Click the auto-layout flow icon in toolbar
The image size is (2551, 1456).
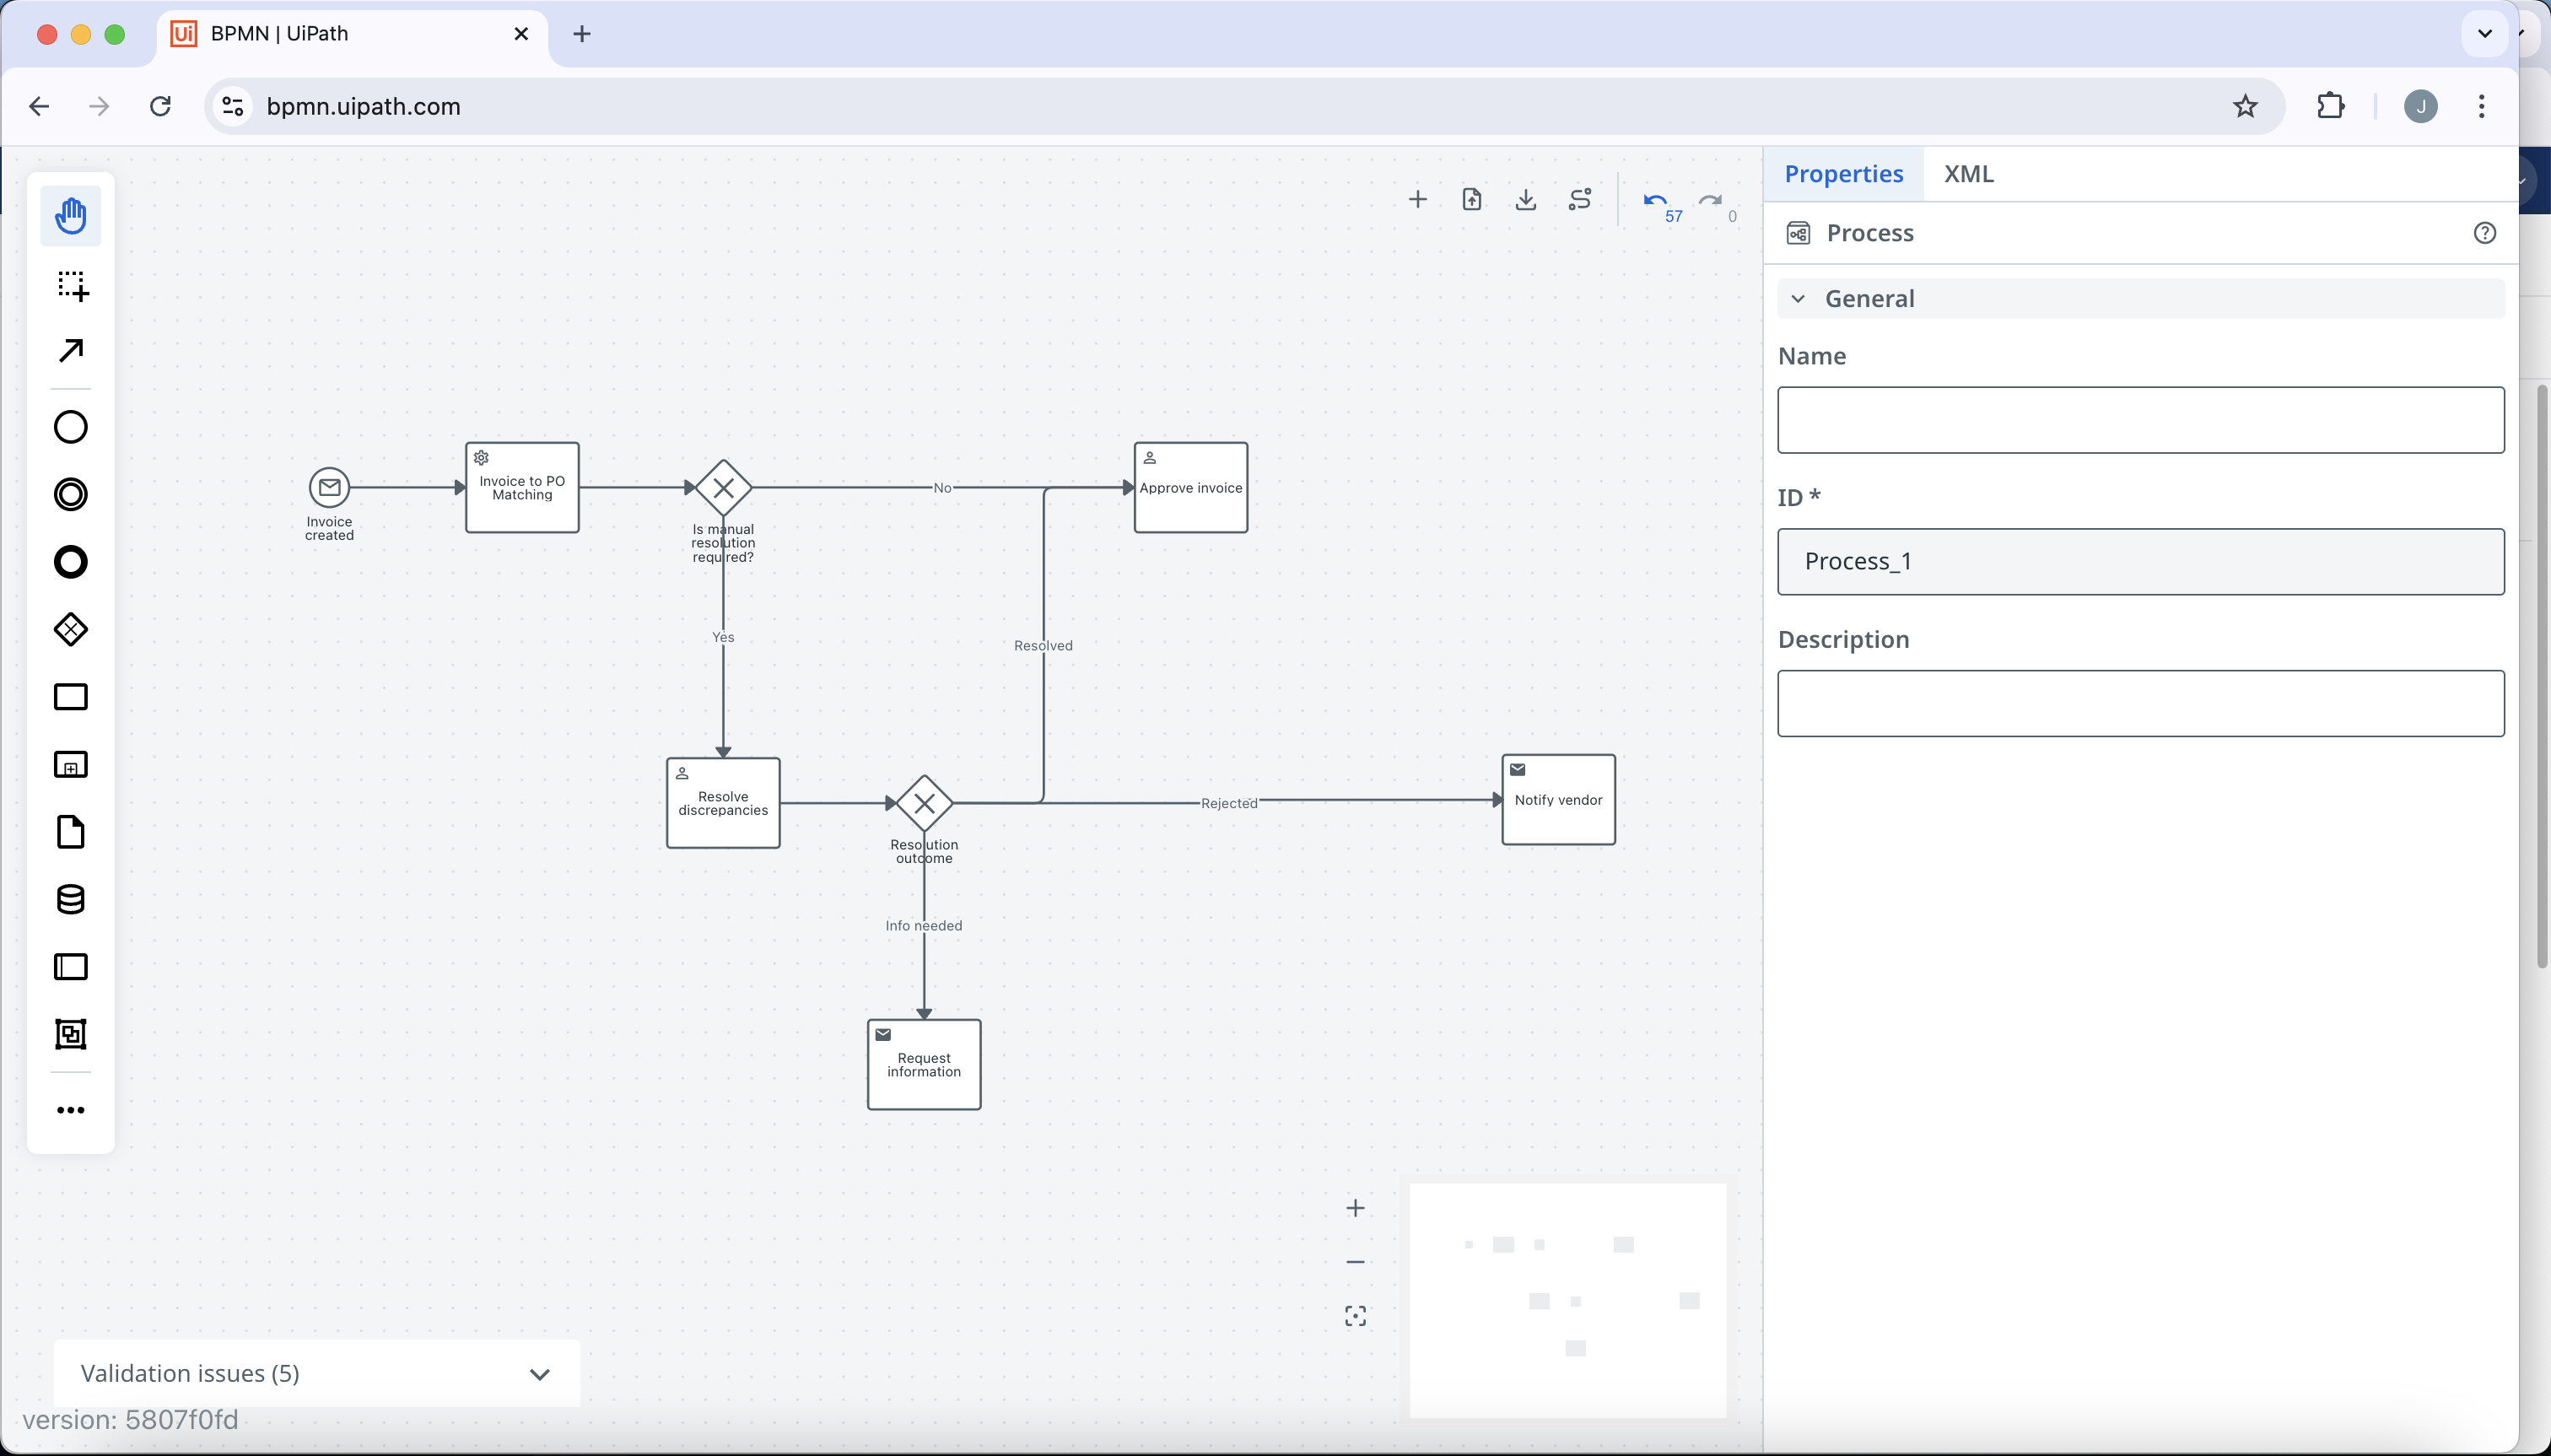1580,199
